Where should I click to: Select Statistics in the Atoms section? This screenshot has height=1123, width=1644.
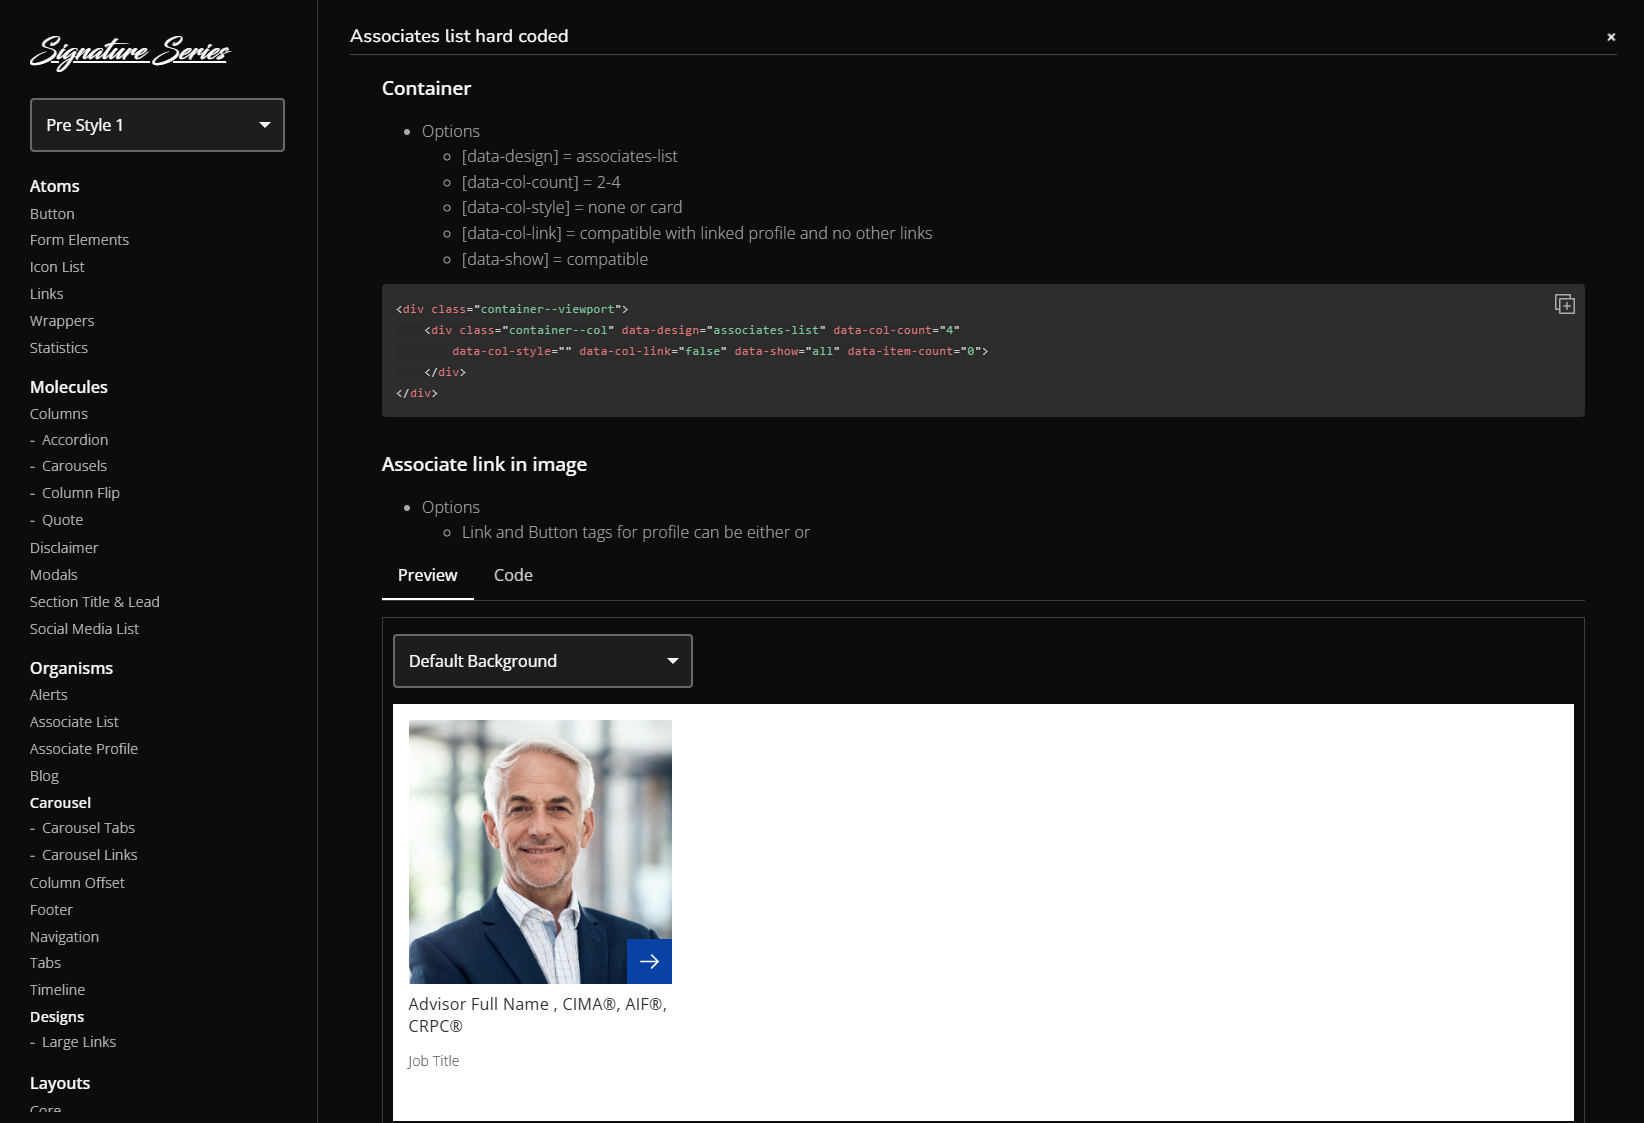59,348
